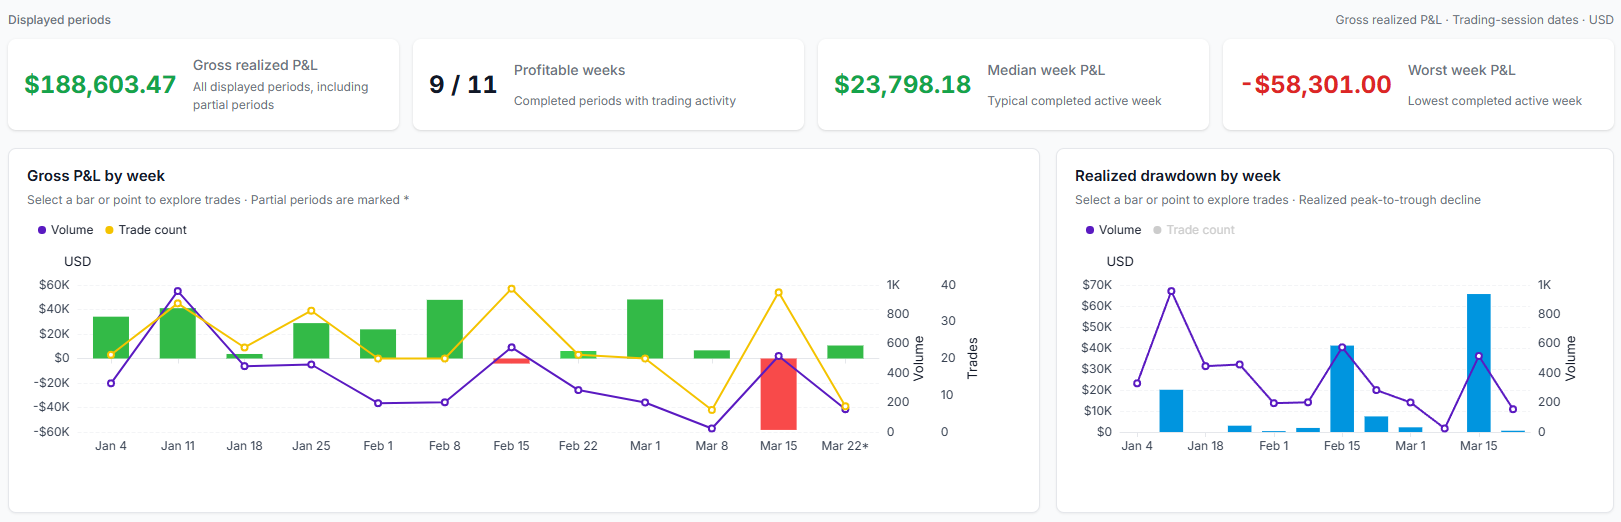Select the Jan 4 green P&L bar
This screenshot has height=522, width=1621.
pyautogui.click(x=111, y=337)
